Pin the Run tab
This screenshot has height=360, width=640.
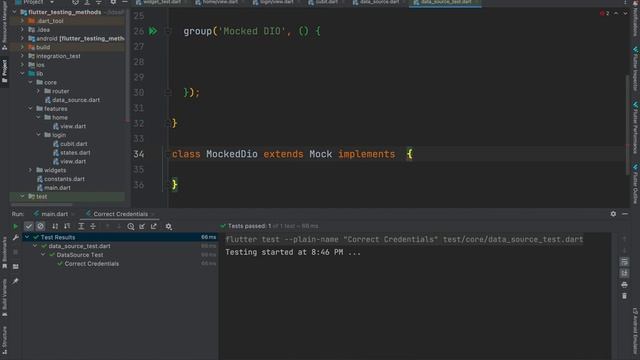point(16,281)
